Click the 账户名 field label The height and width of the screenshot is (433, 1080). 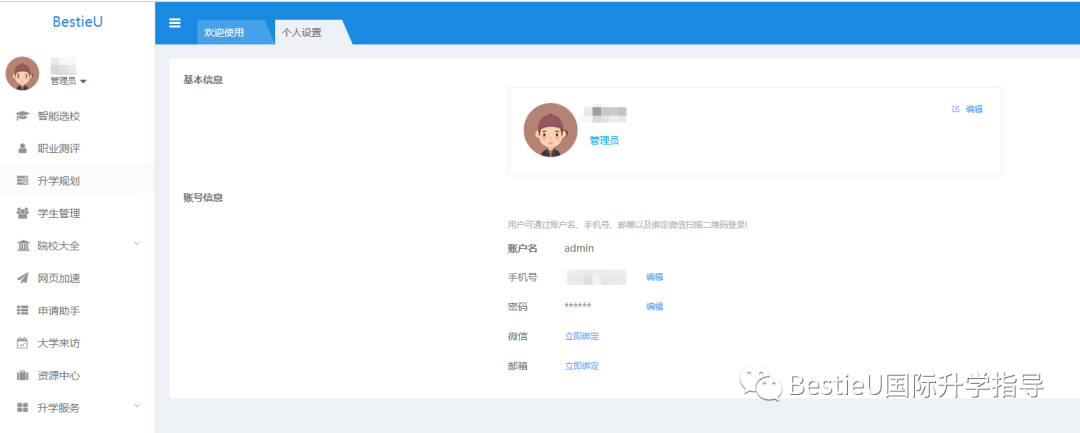522,248
